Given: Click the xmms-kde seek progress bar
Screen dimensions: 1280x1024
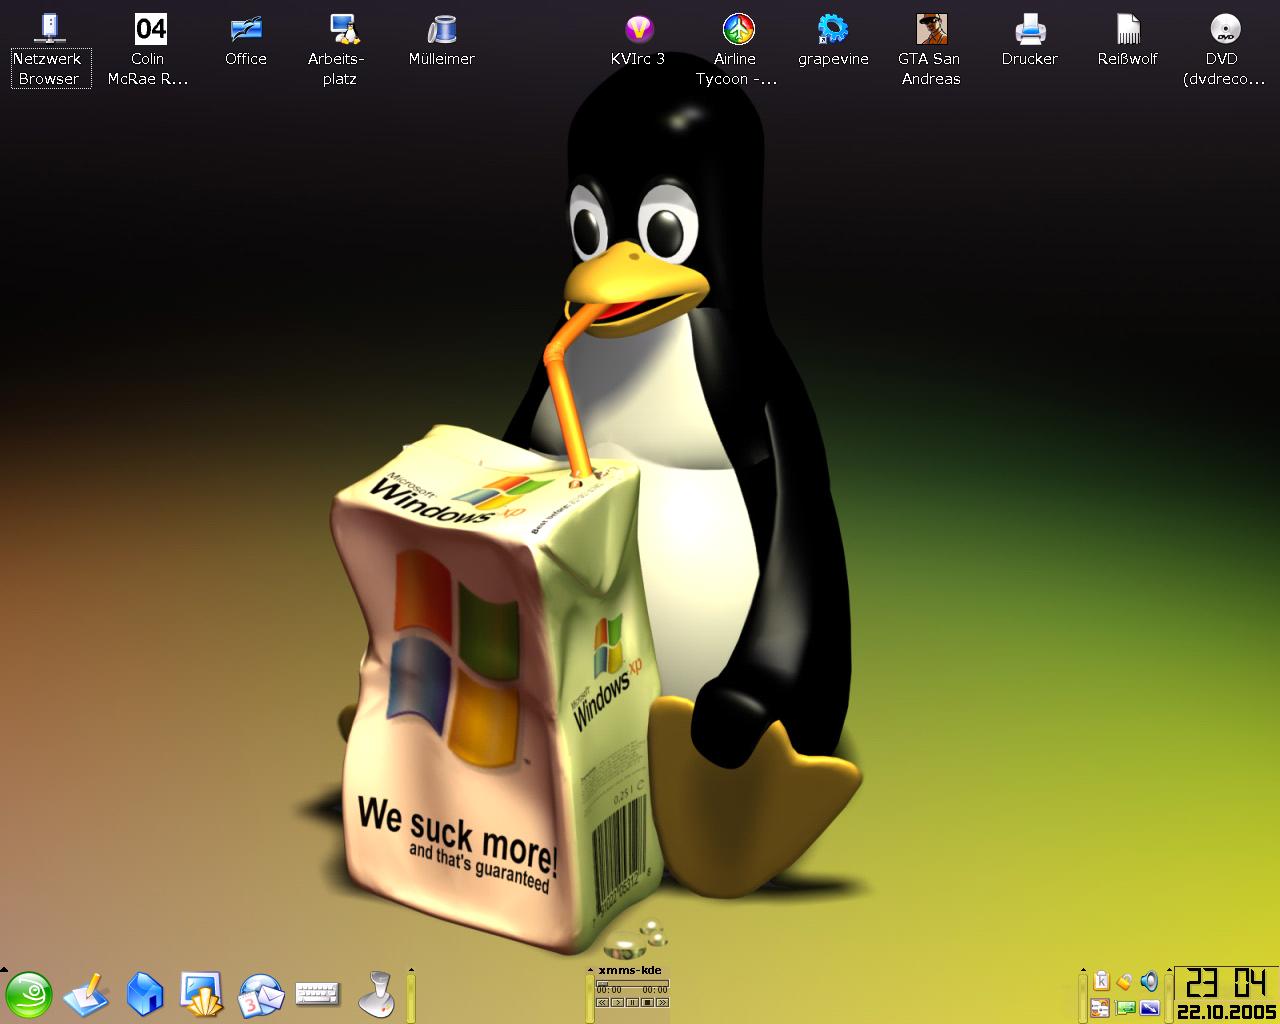Looking at the screenshot, I should coord(632,983).
